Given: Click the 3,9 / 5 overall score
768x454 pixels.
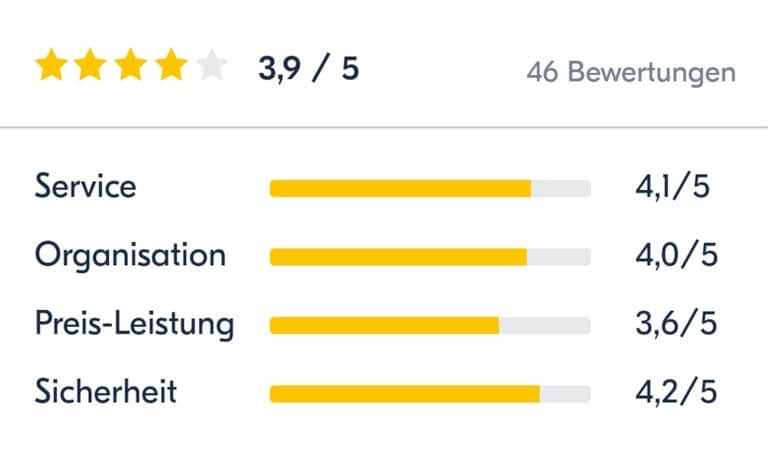Looking at the screenshot, I should click(x=309, y=68).
